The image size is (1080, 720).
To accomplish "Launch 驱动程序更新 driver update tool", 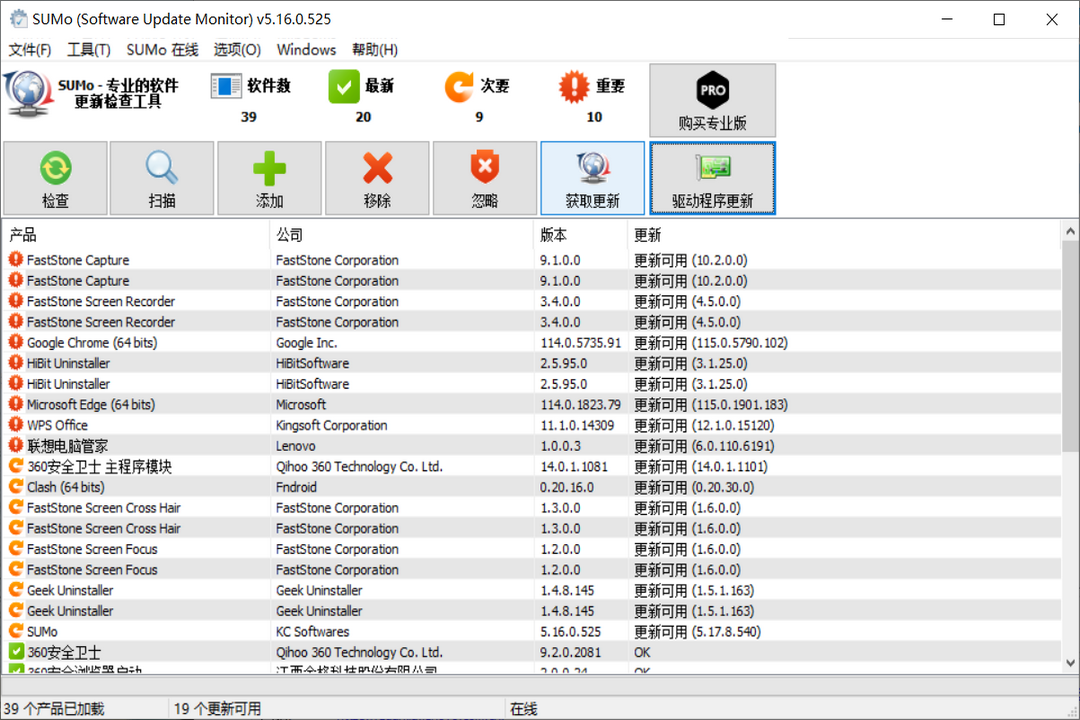I will (x=712, y=178).
